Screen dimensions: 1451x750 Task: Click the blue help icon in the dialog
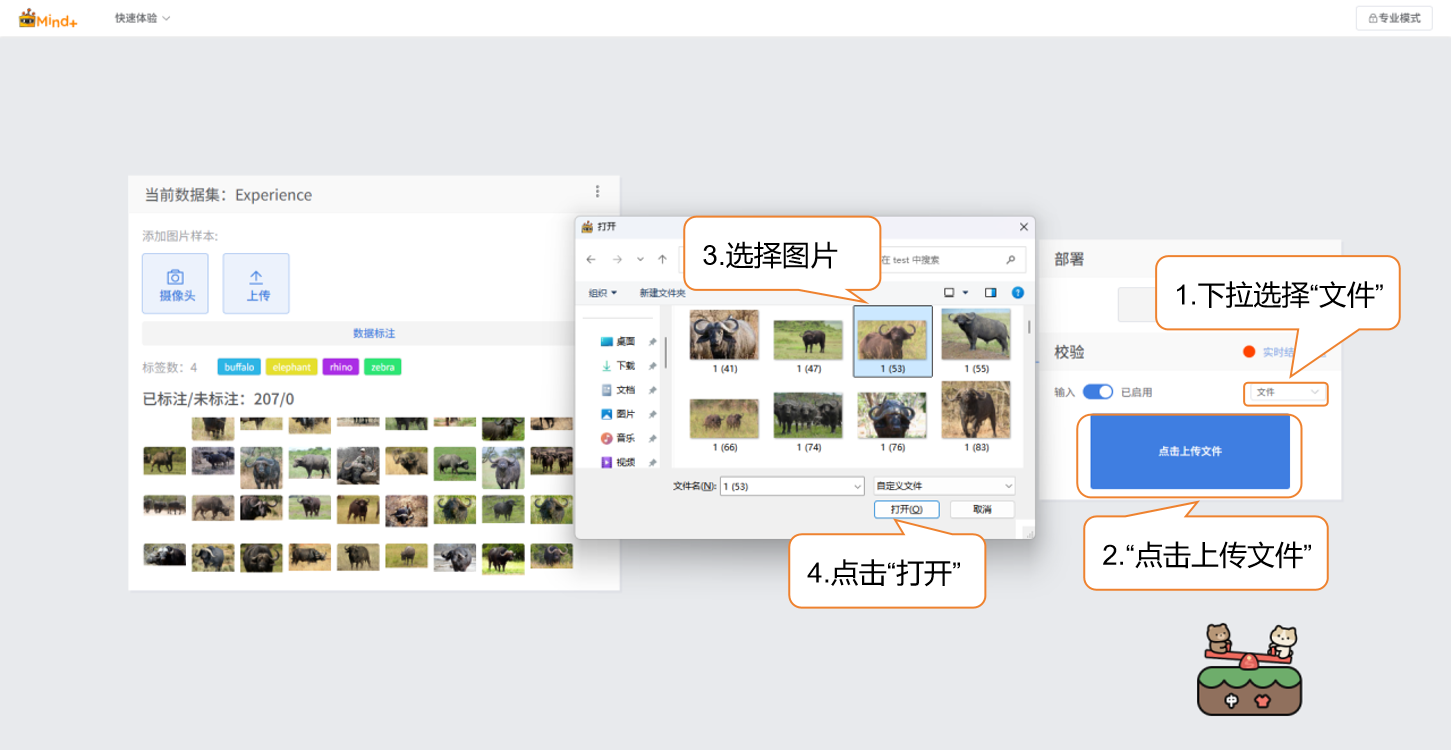[x=1017, y=293]
